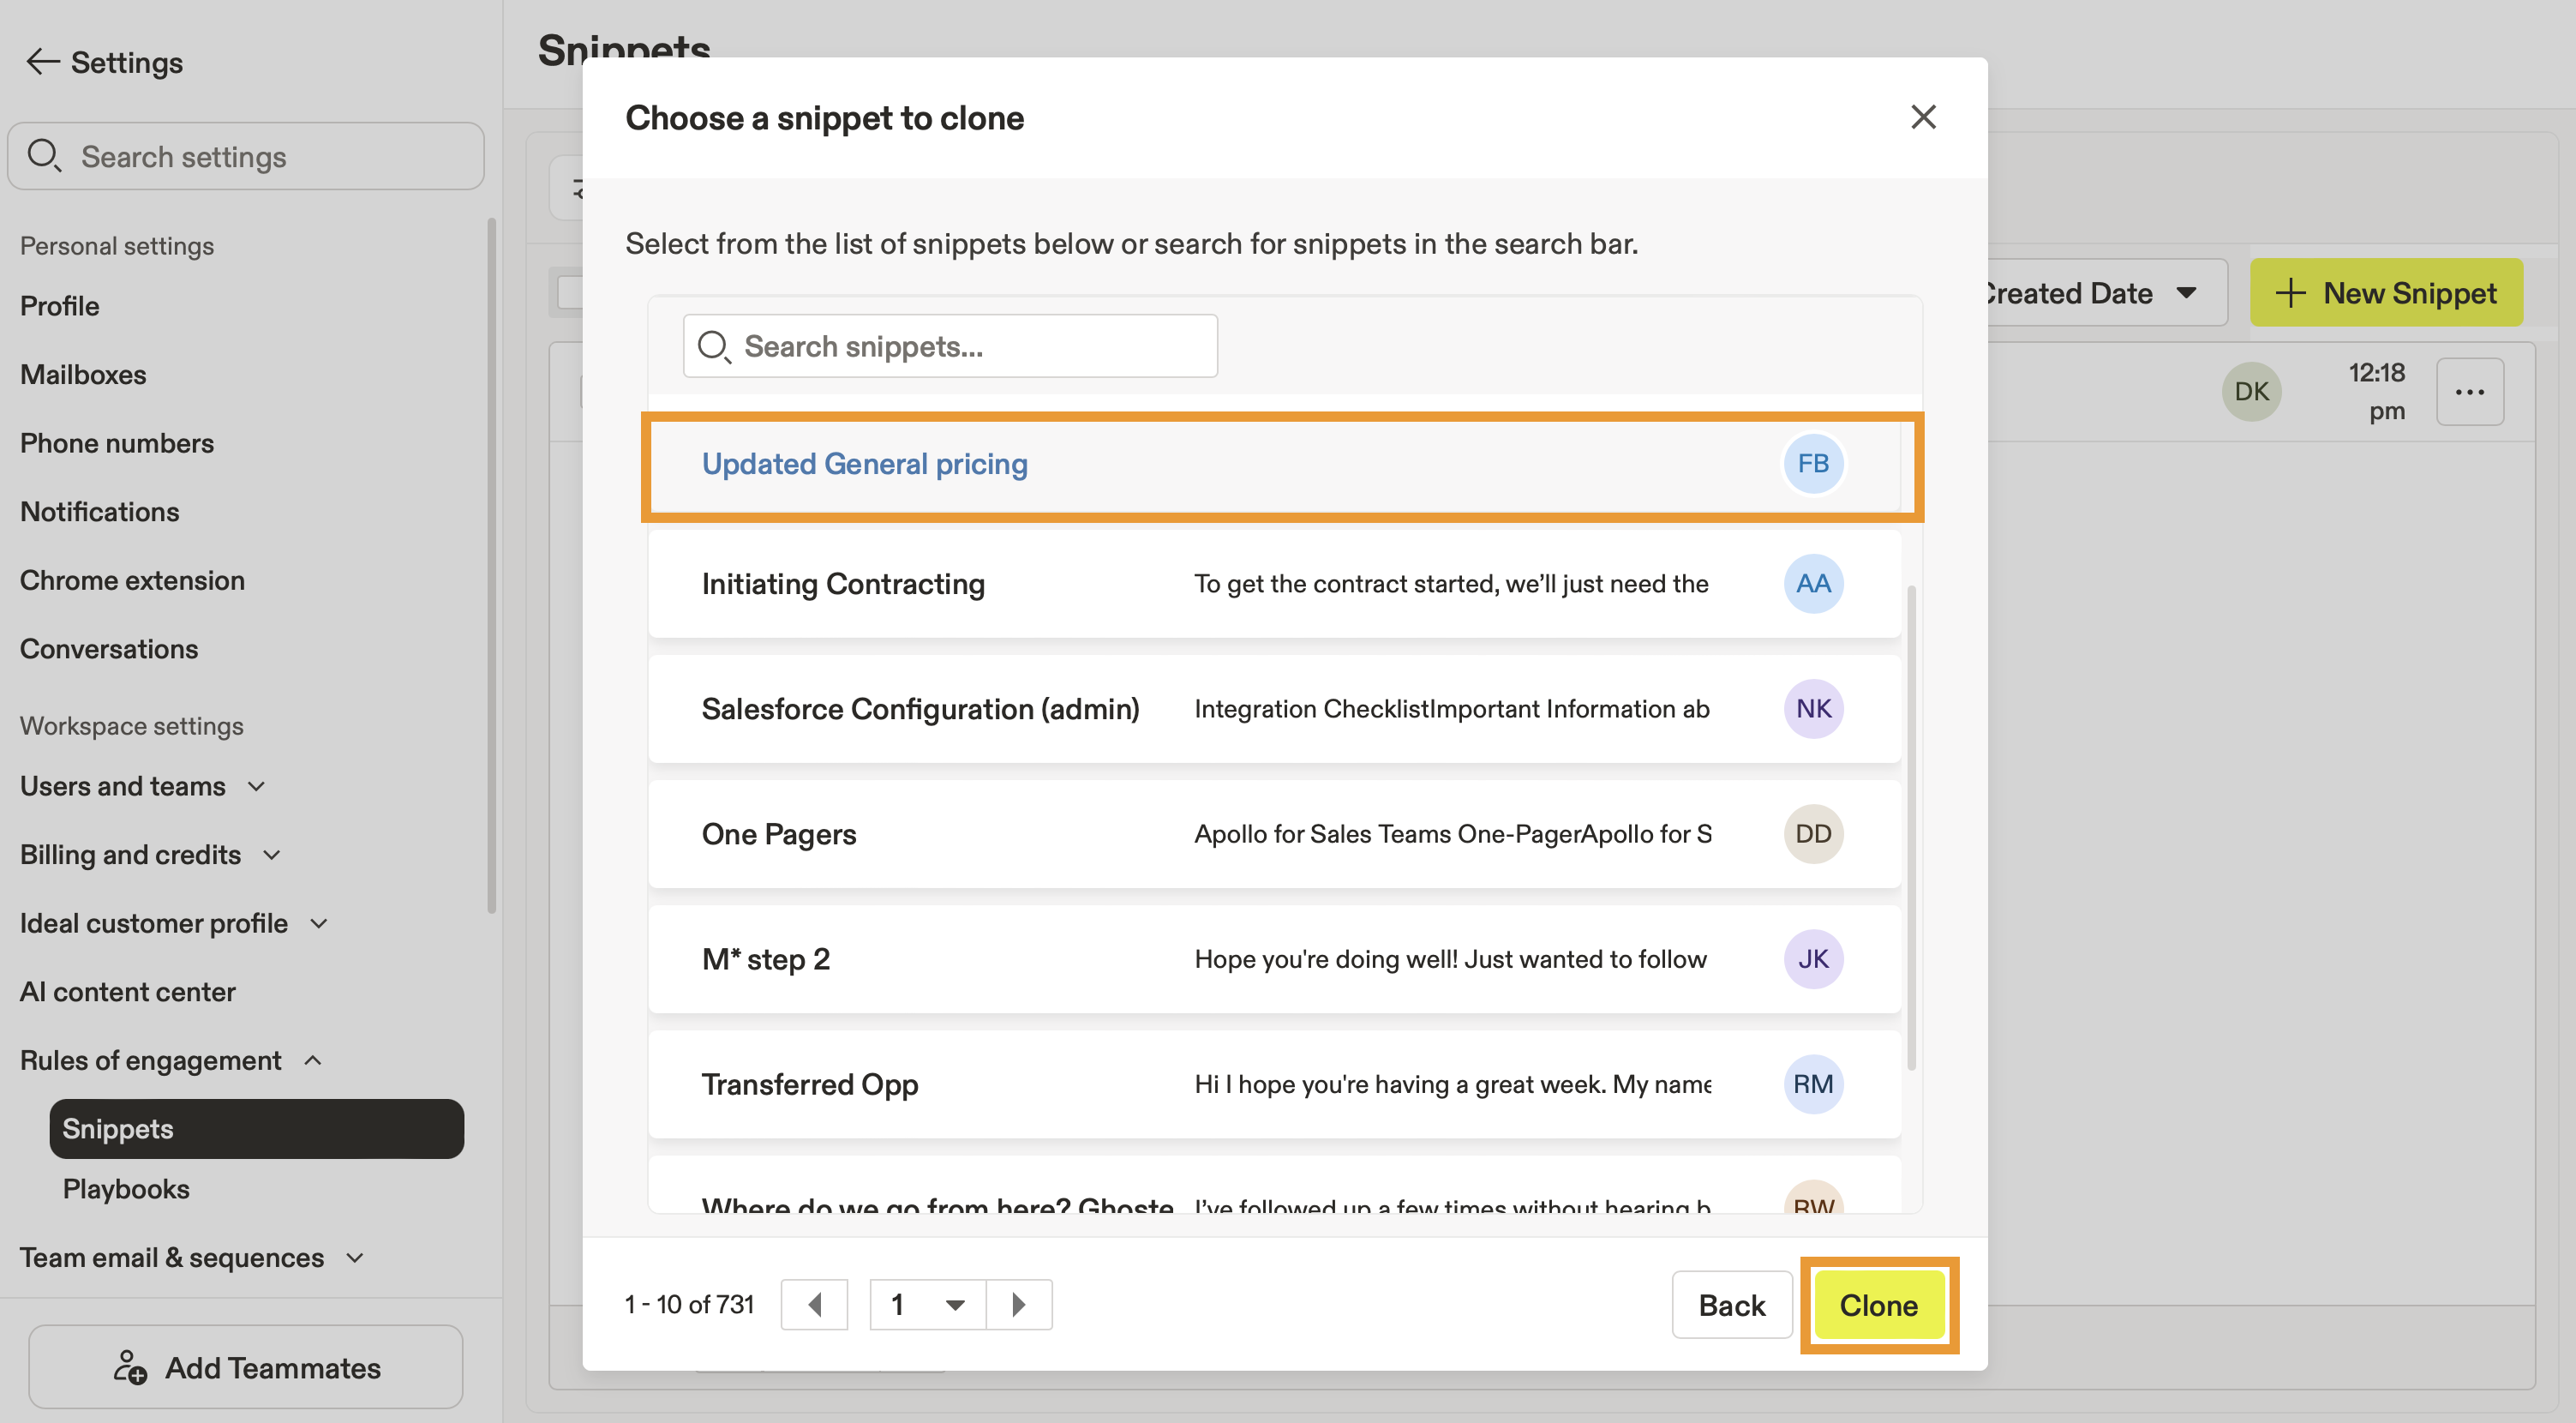Open the three-dot menu on snippet row
The width and height of the screenshot is (2576, 1423).
point(2469,392)
